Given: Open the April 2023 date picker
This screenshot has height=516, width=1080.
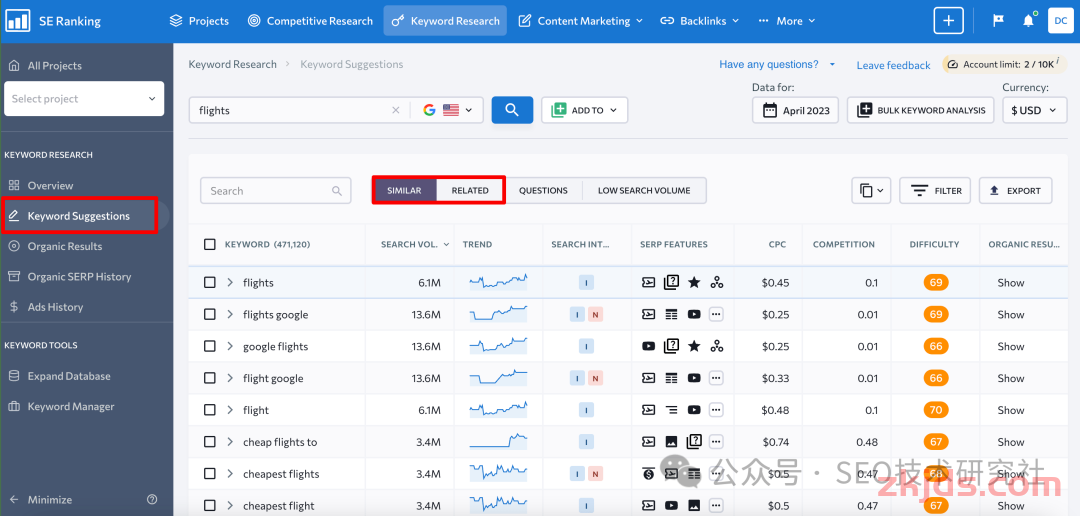Looking at the screenshot, I should [x=795, y=110].
